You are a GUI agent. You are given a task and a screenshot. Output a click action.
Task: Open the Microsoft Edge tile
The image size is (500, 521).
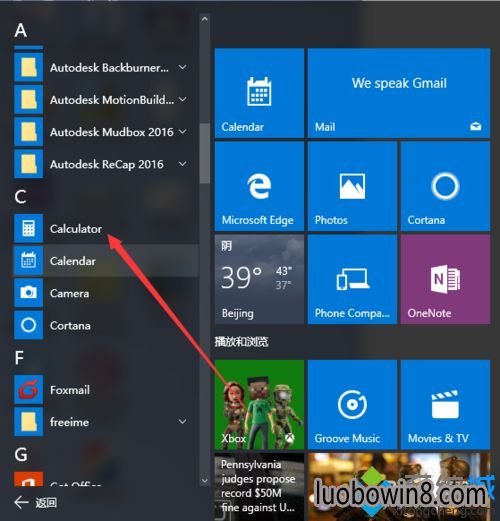[259, 186]
